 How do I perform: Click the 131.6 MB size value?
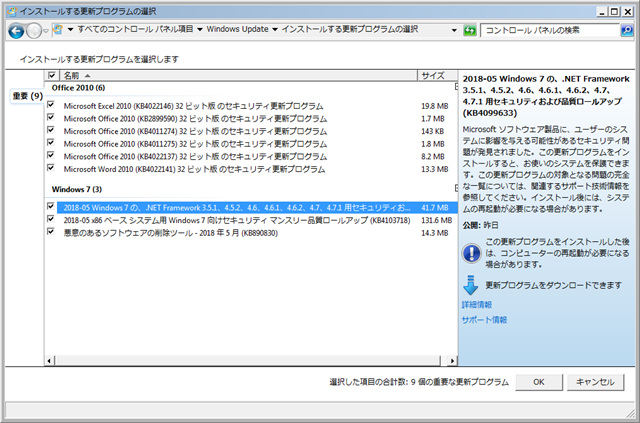coord(436,220)
